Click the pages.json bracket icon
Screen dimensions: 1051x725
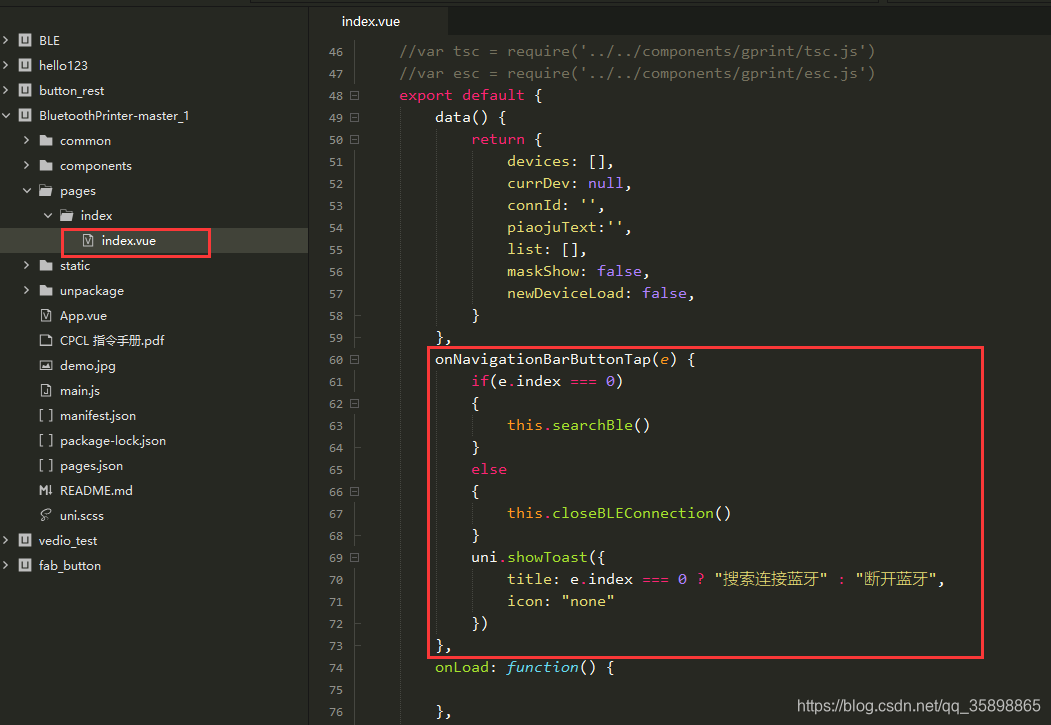pyautogui.click(x=46, y=465)
